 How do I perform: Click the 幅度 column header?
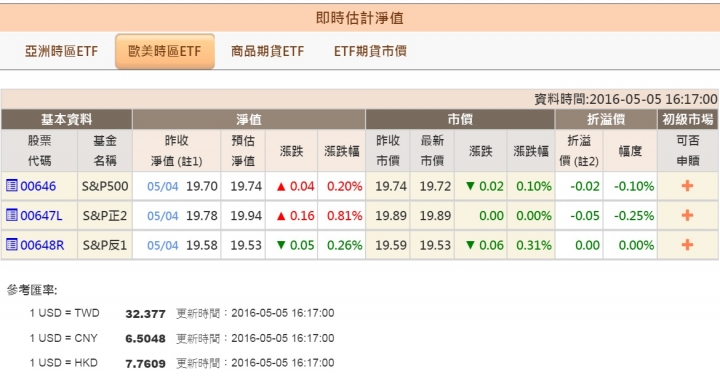click(630, 151)
